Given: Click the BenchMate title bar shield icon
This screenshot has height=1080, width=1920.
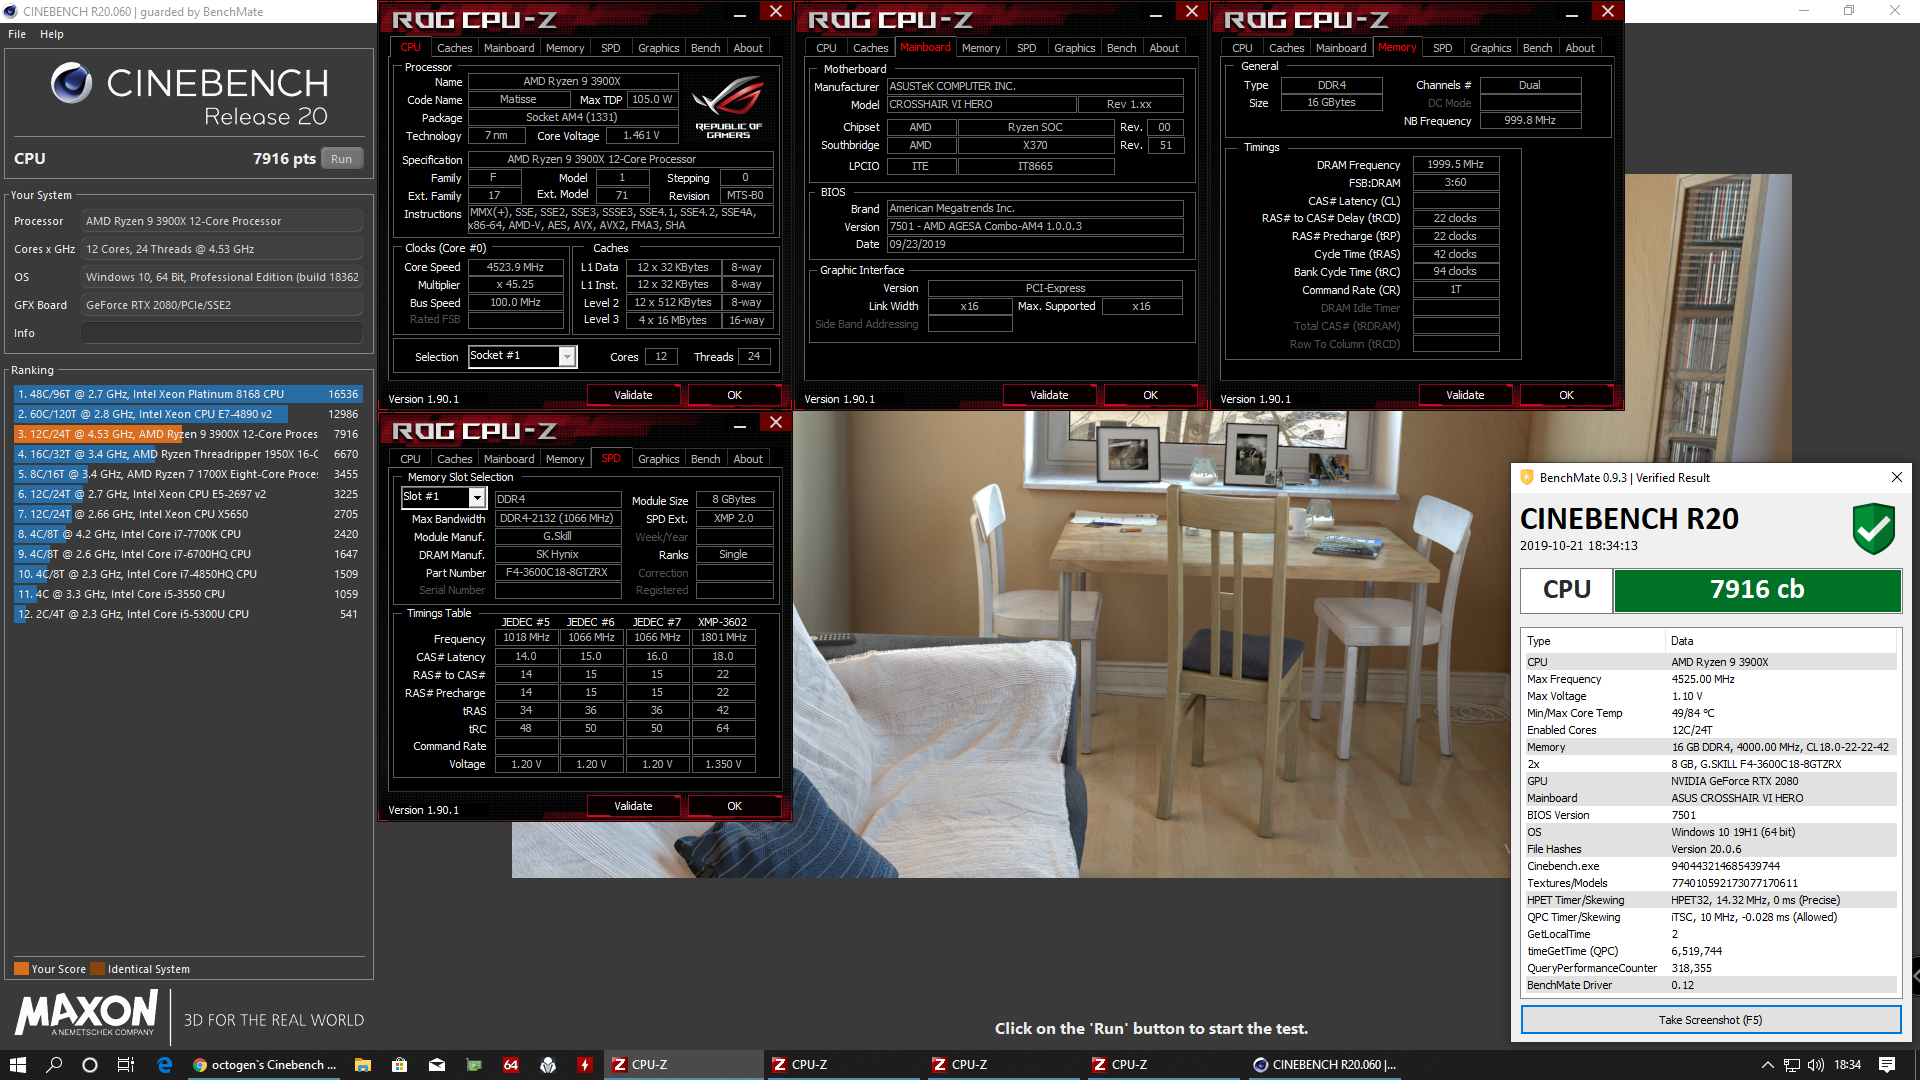Looking at the screenshot, I should pyautogui.click(x=1527, y=477).
